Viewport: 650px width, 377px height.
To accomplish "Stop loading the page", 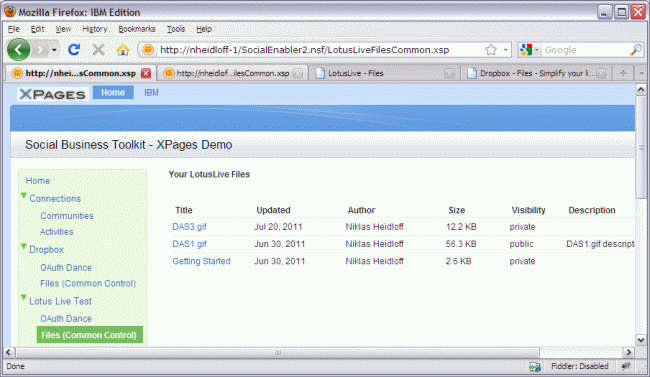I will click(x=98, y=50).
